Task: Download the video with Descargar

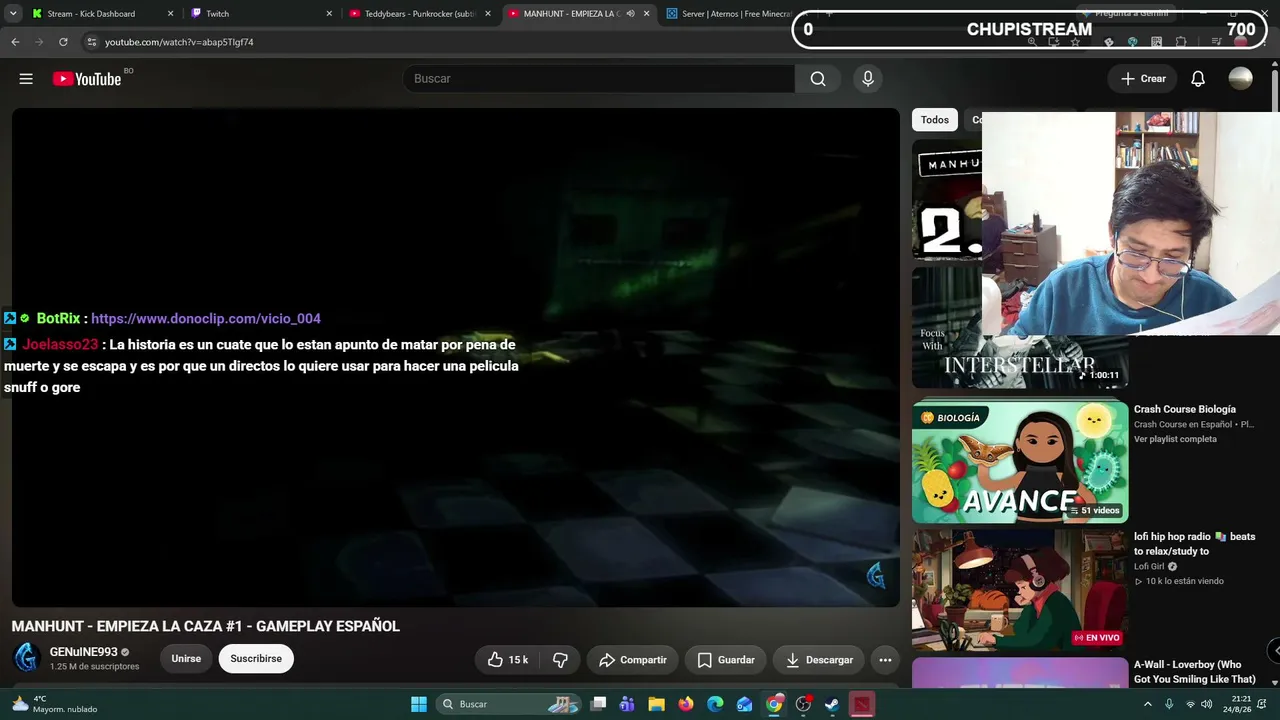Action: [819, 660]
